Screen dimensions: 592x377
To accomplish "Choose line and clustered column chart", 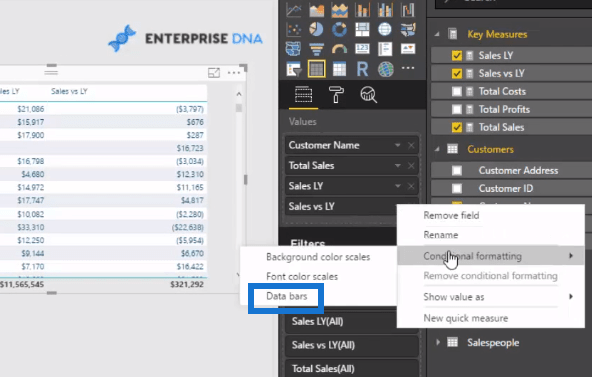I will (385, 10).
